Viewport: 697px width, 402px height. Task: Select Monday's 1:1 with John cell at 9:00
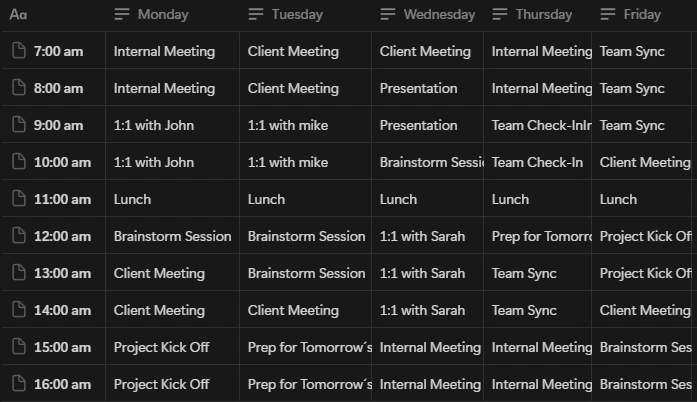pos(172,125)
